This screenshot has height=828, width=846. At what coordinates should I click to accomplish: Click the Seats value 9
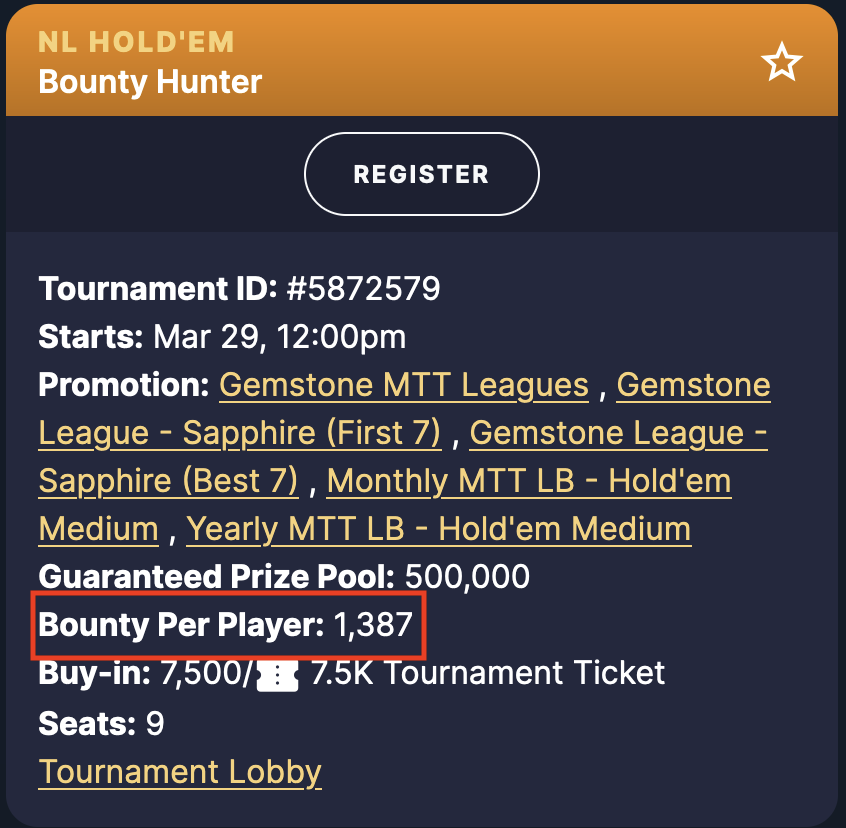point(155,723)
